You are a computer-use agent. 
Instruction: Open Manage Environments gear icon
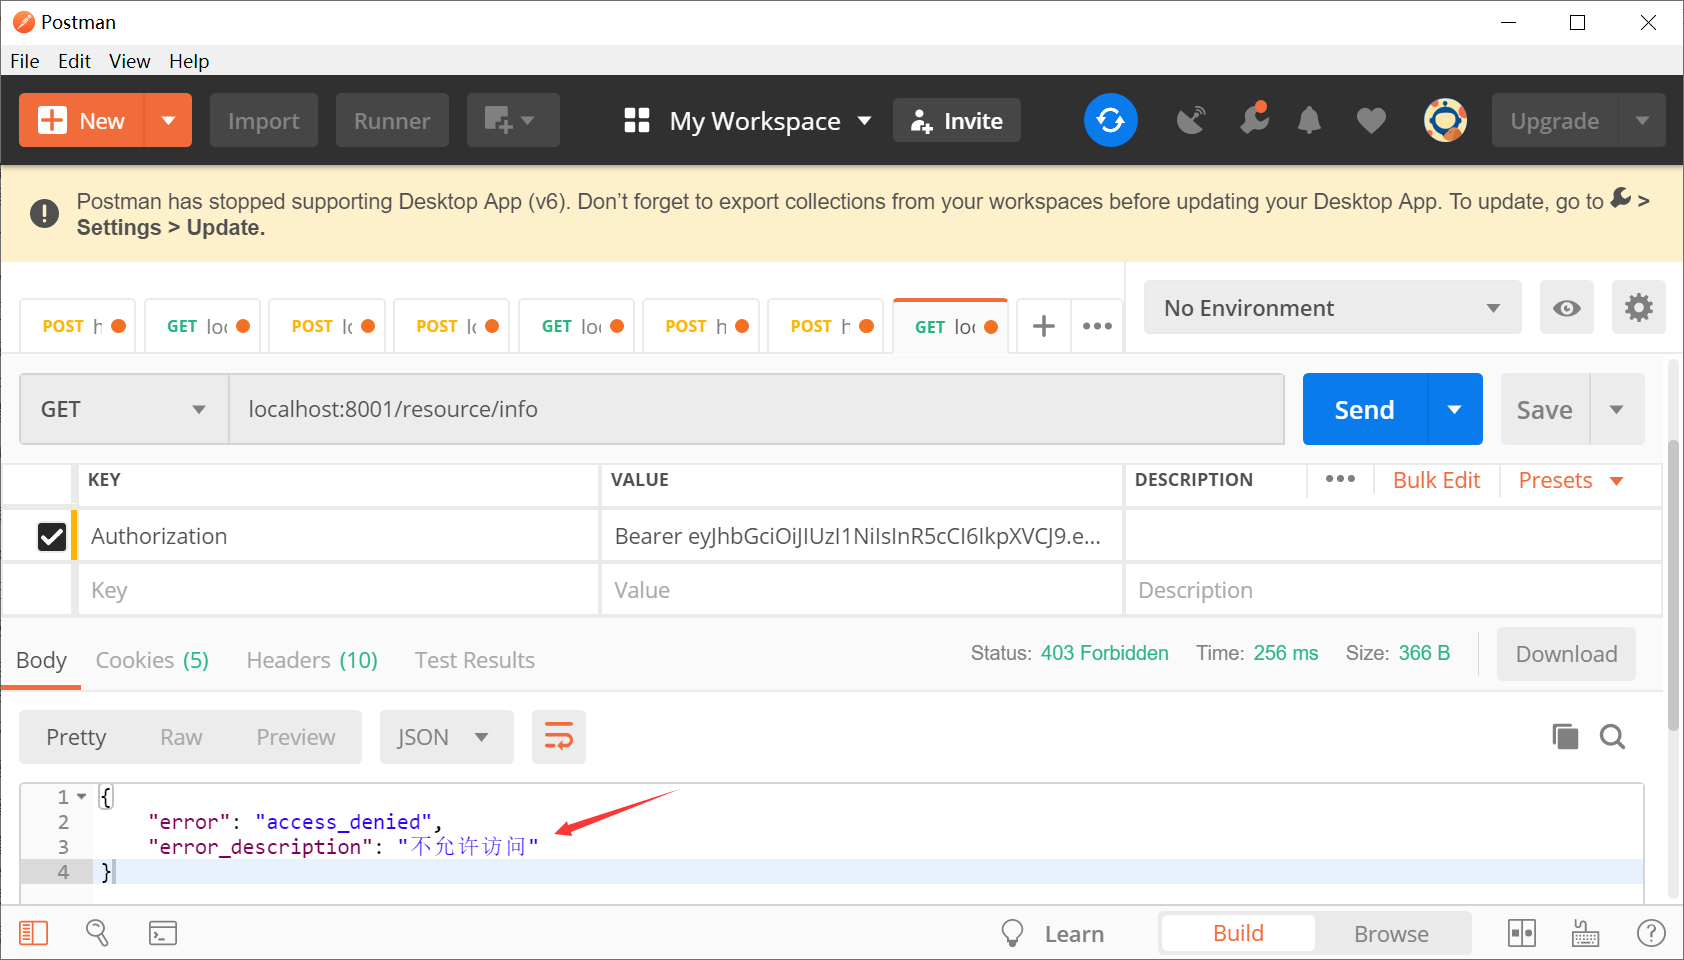[x=1638, y=307]
